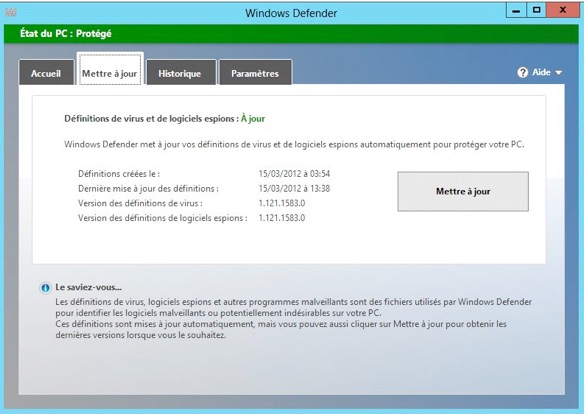
Task: Minimize the Windows Defender window
Action: pyautogui.click(x=516, y=10)
